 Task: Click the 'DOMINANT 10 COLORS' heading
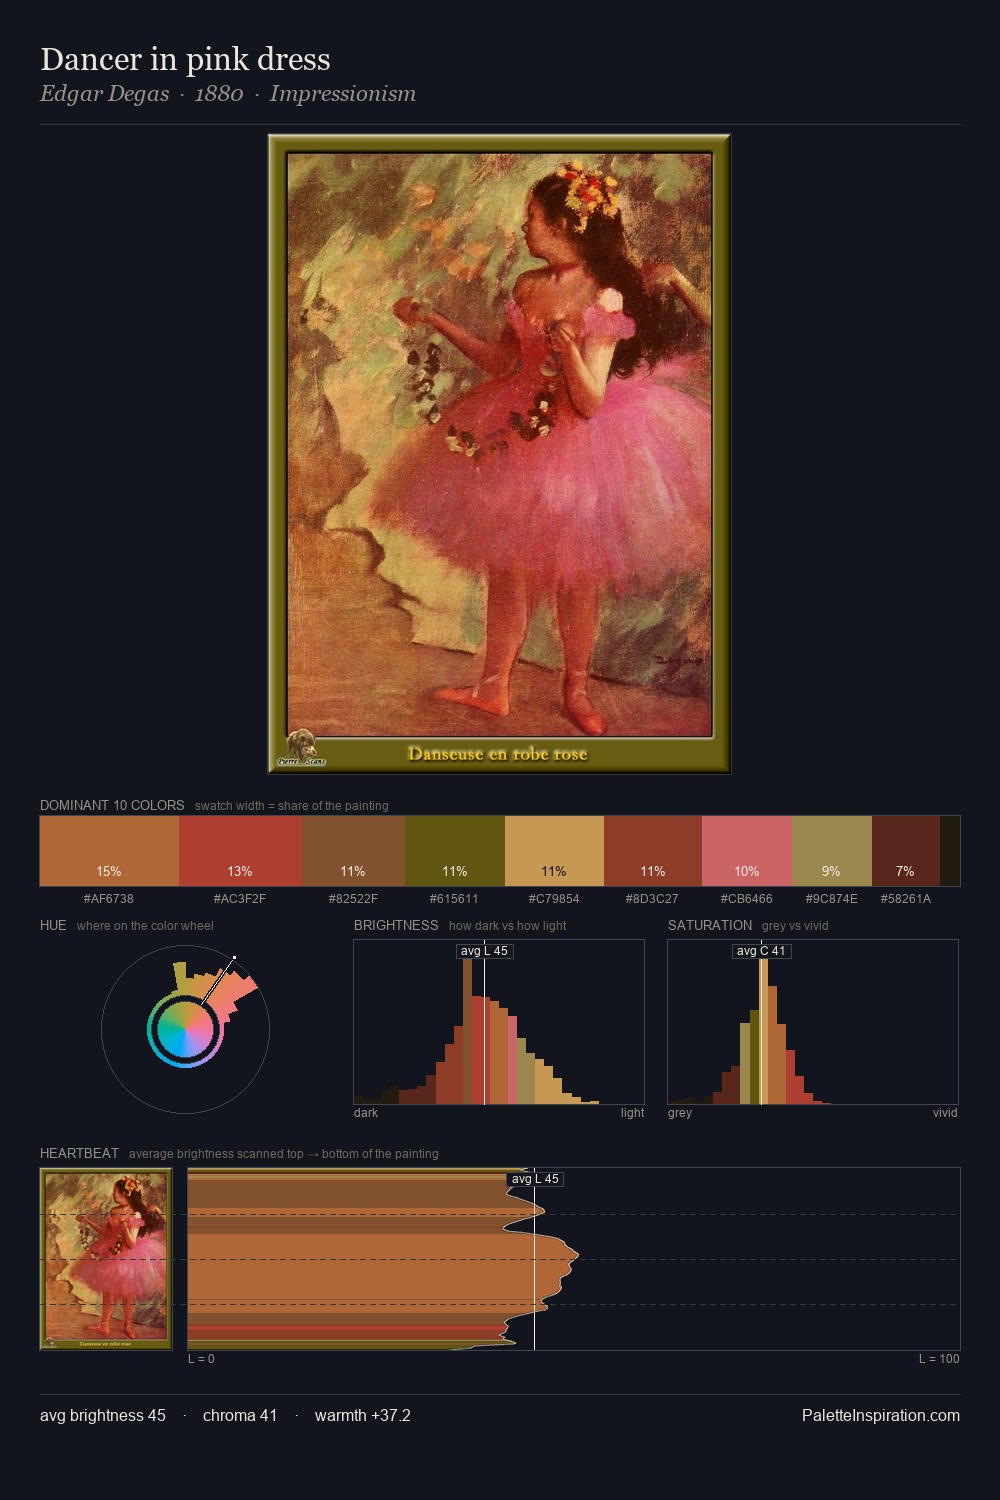point(112,805)
